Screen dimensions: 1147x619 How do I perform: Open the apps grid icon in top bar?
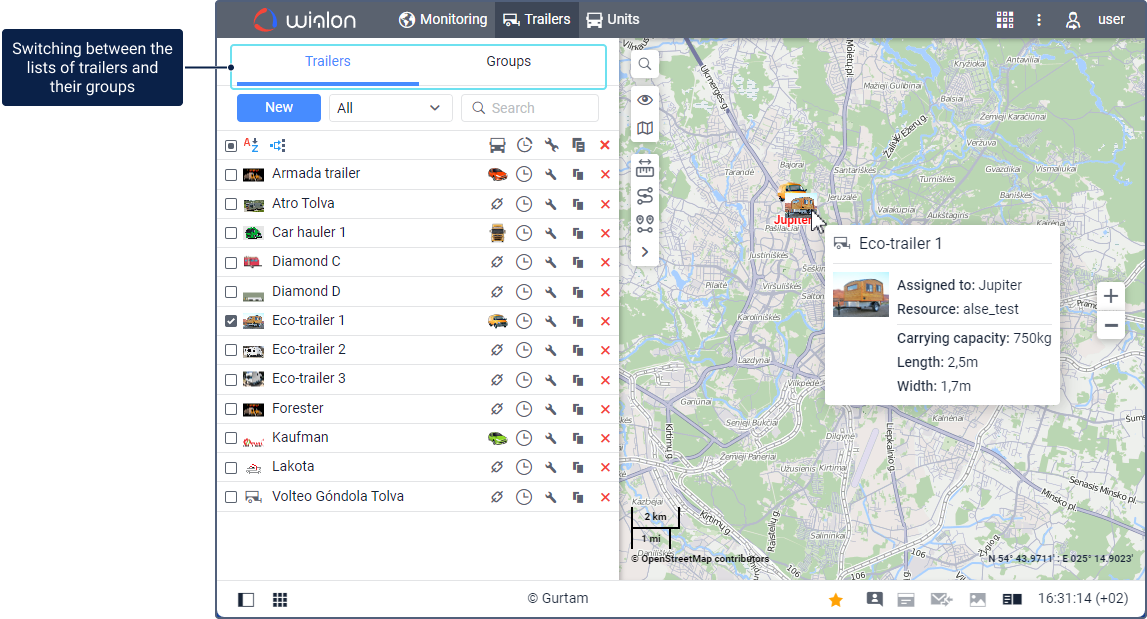1005,20
